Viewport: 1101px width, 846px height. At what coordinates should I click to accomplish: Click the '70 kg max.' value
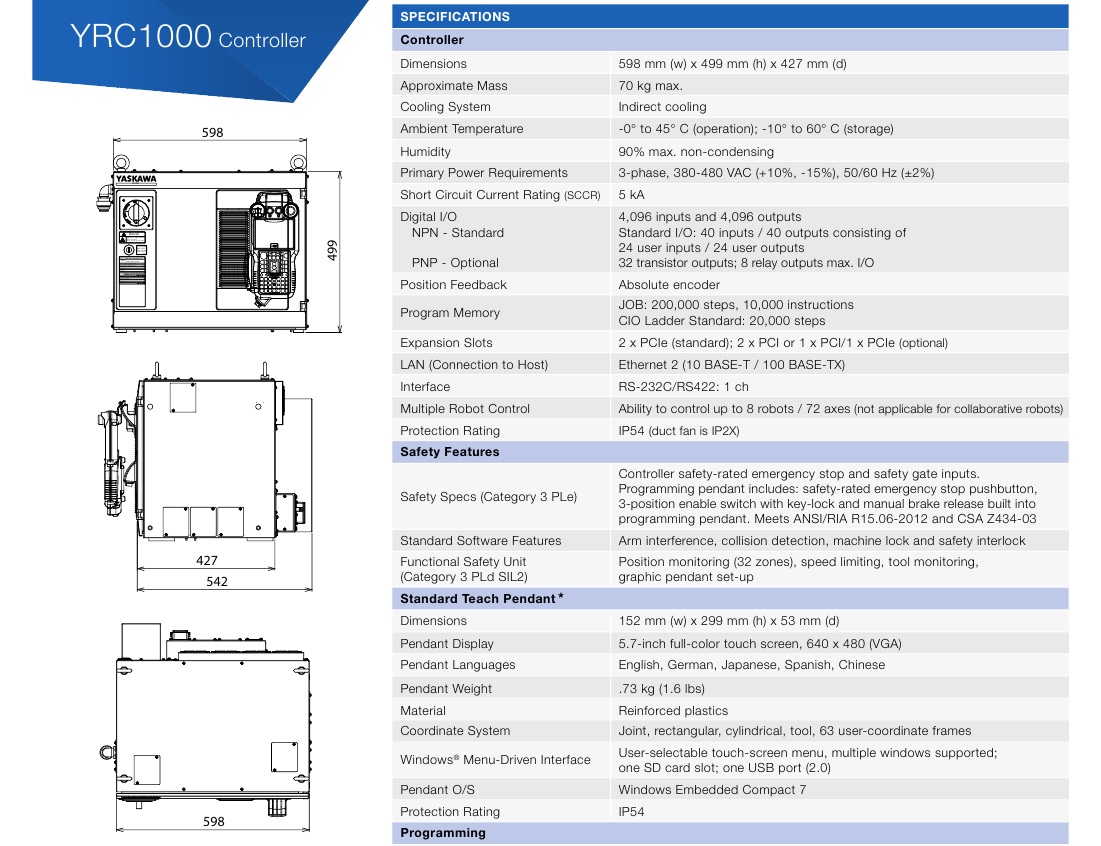coord(650,86)
